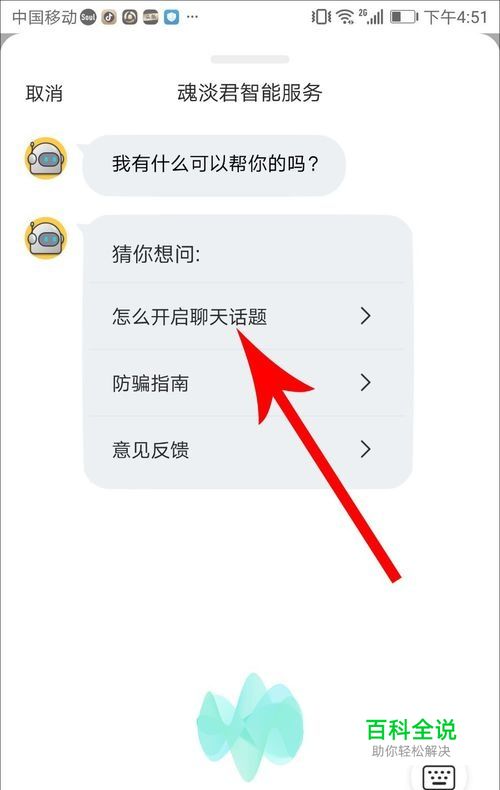Tap the keyboard icon at bottom right
This screenshot has width=500, height=790.
tap(439, 777)
